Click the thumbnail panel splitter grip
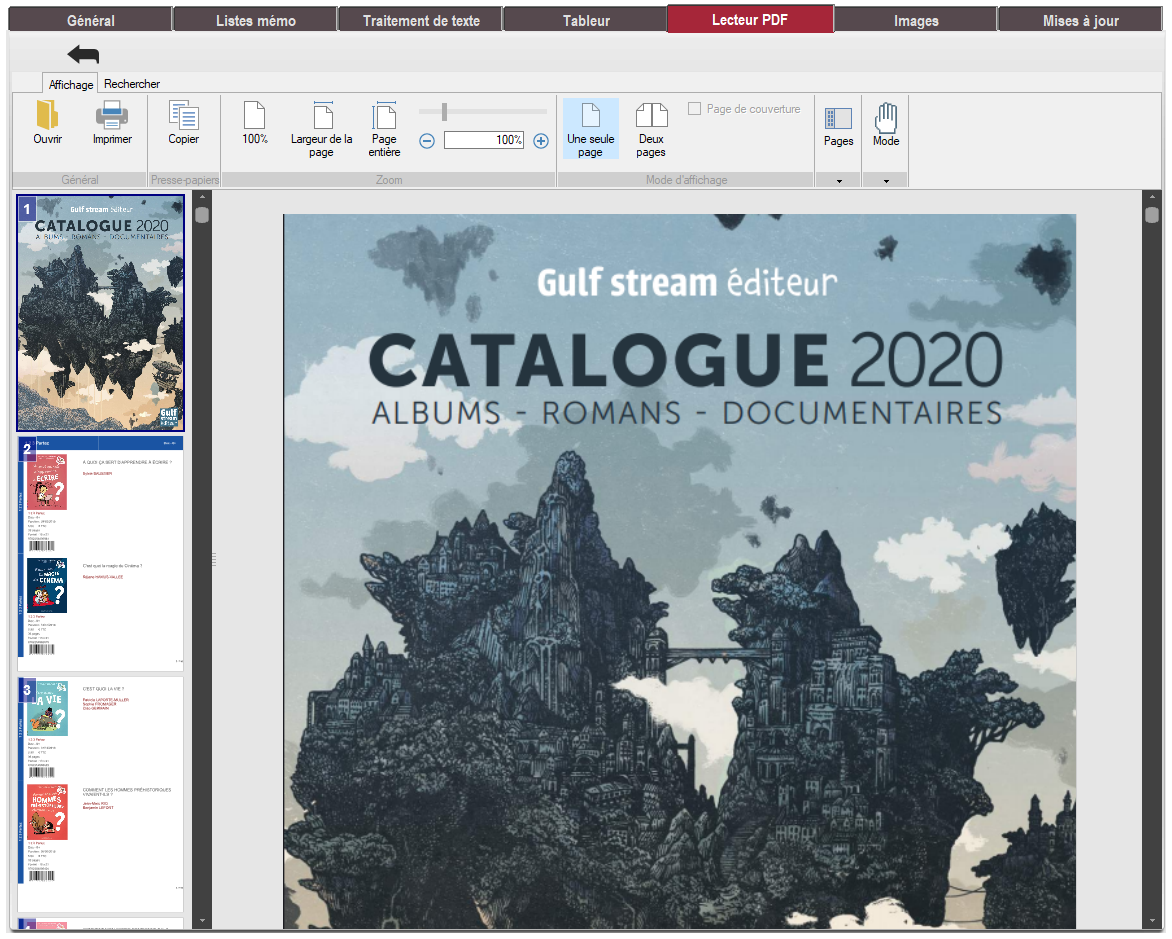The height and width of the screenshot is (939, 1172). click(x=215, y=559)
